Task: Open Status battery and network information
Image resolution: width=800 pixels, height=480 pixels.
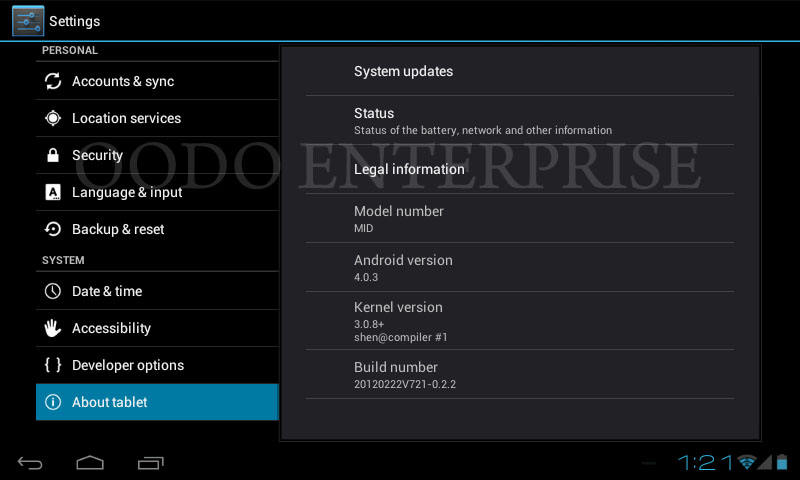Action: click(x=520, y=120)
